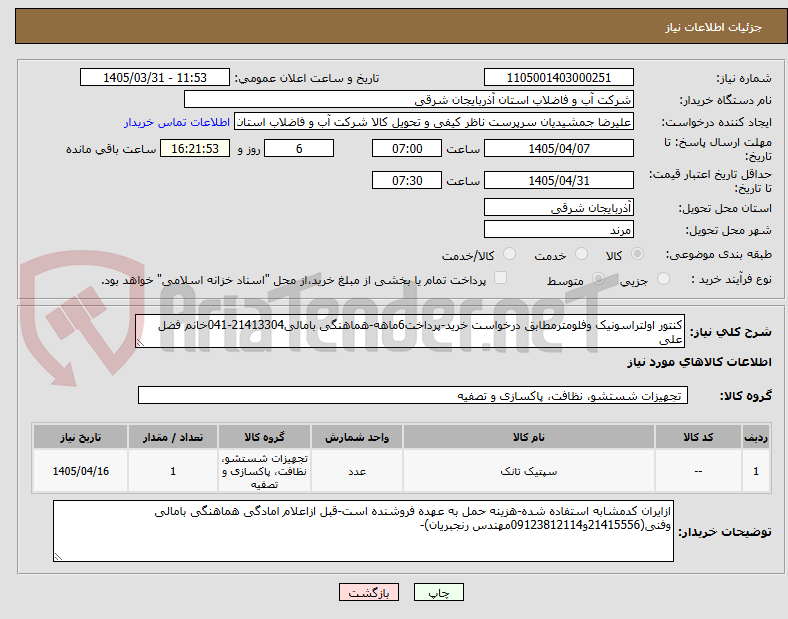Select the خدمت radio button
Image resolution: width=788 pixels, height=619 pixels.
click(581, 254)
